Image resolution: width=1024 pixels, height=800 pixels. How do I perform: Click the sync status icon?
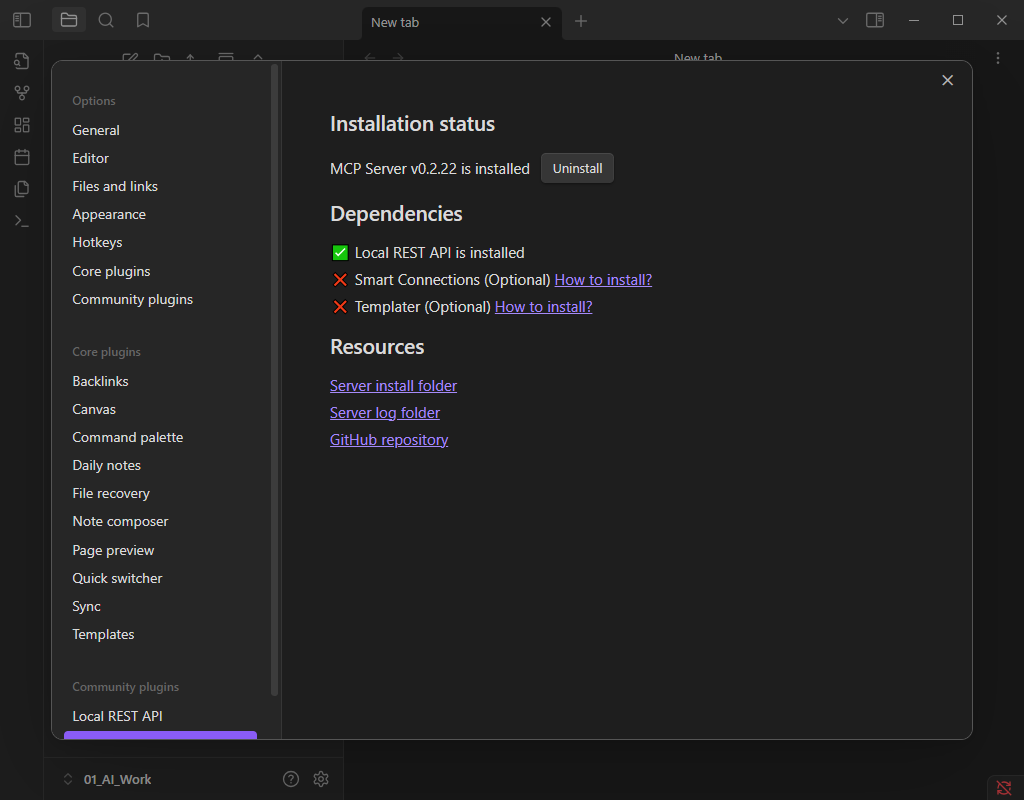click(1004, 788)
